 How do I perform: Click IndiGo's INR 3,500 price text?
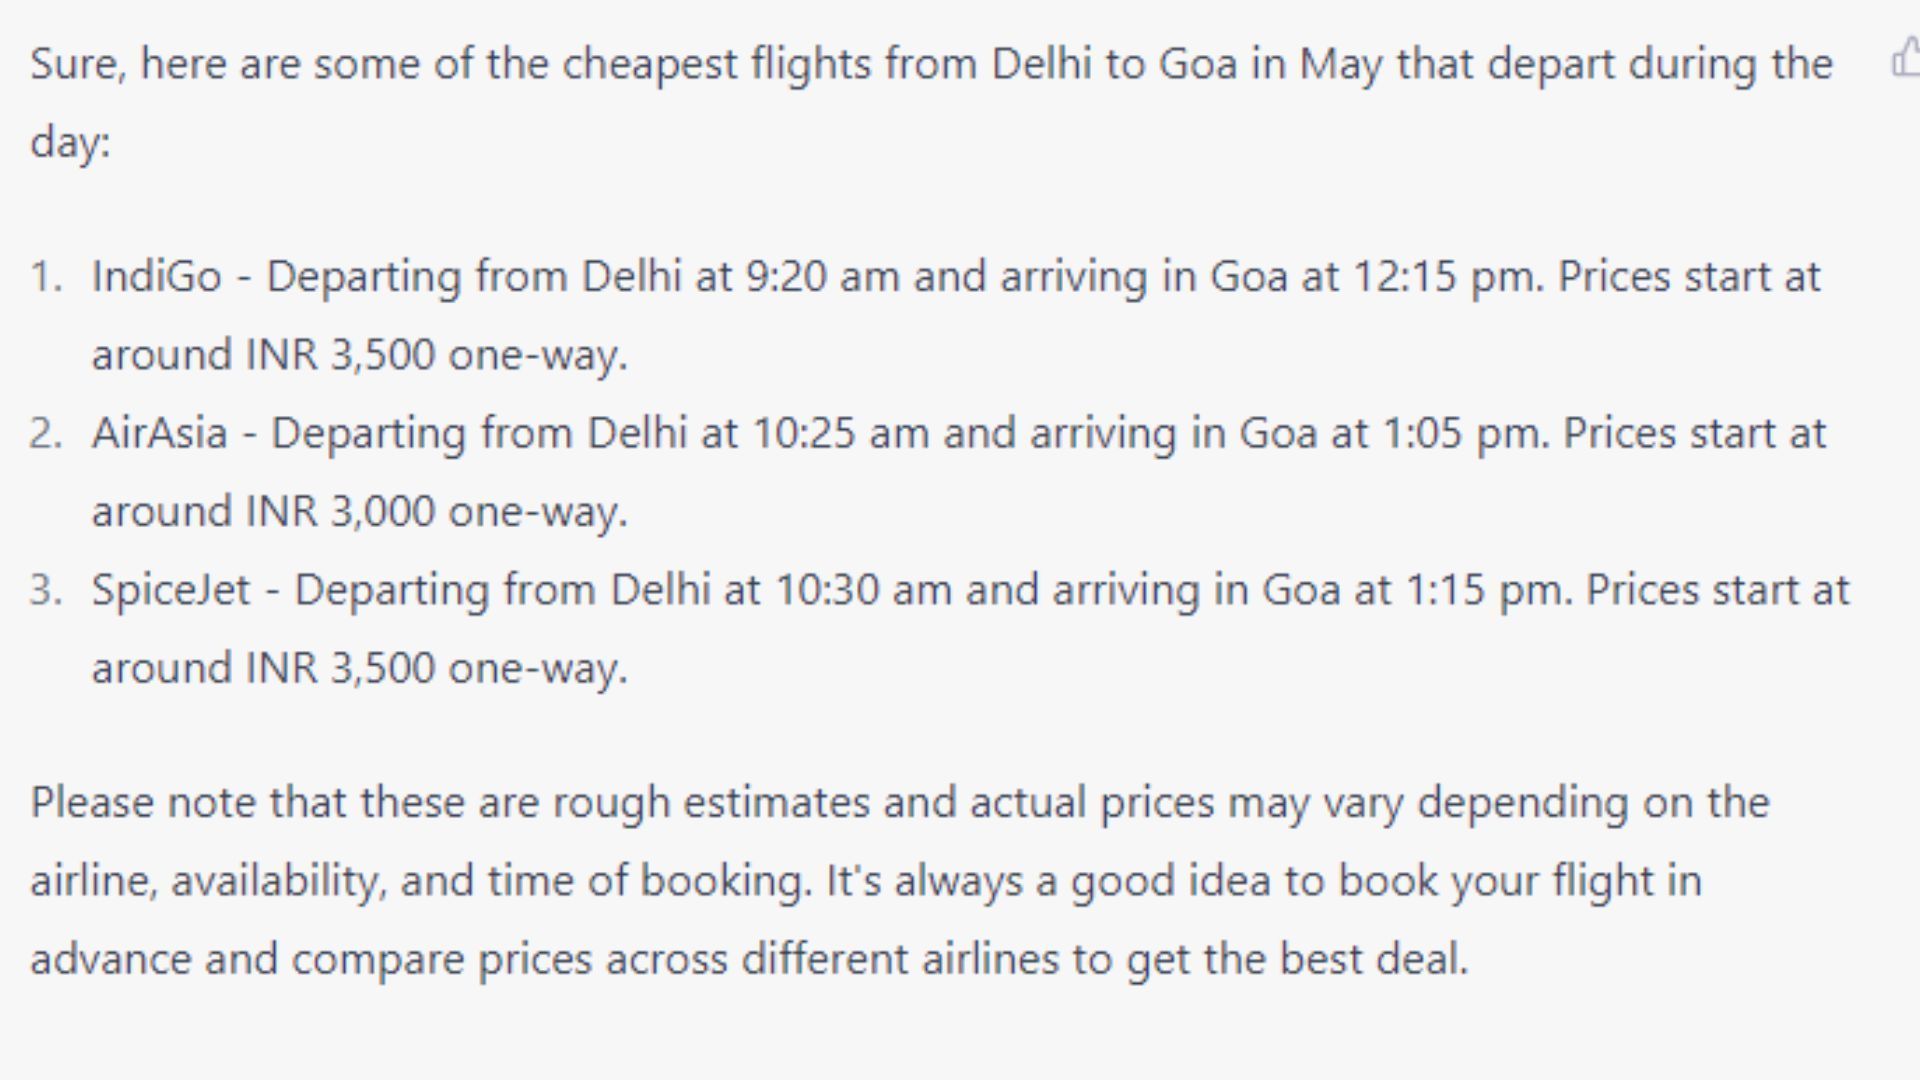point(340,356)
